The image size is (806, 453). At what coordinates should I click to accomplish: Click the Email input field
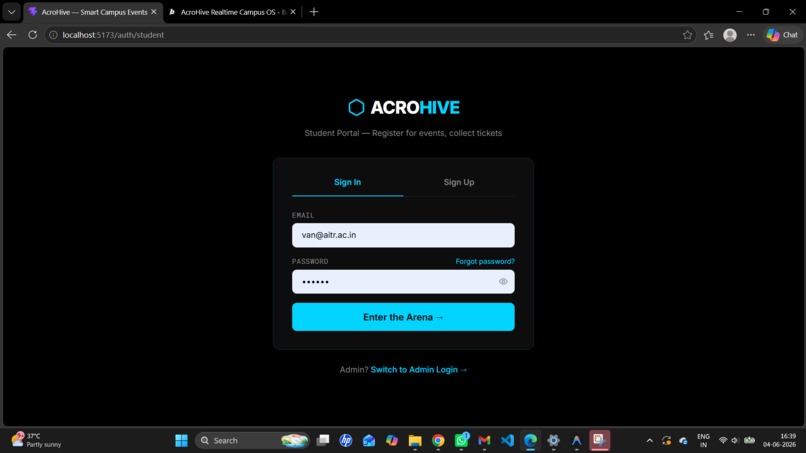[x=403, y=235]
